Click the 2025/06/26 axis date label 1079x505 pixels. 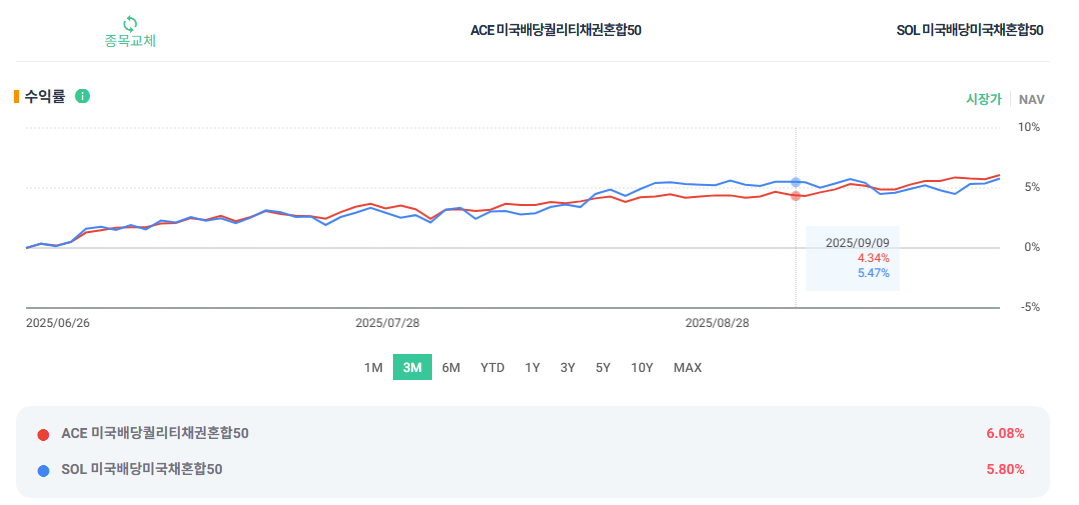58,323
